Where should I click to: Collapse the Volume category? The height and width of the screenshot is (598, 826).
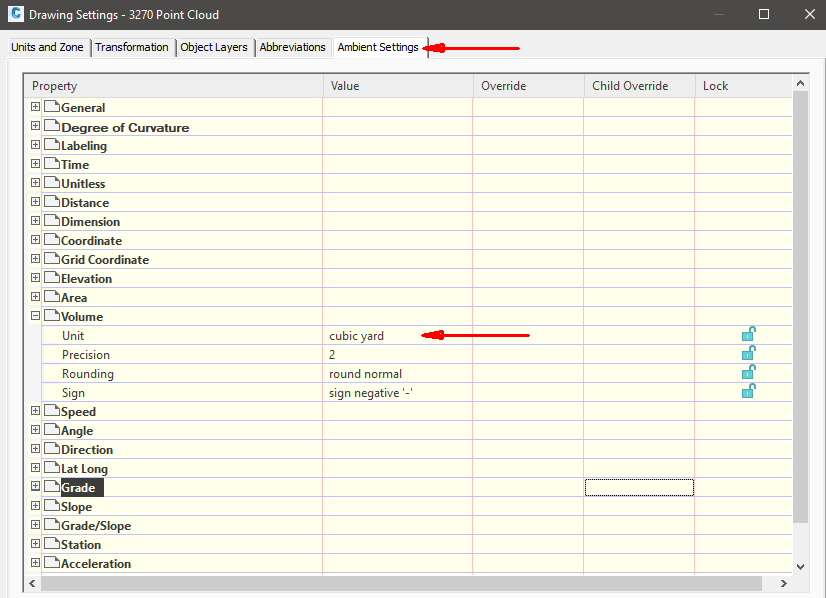35,315
